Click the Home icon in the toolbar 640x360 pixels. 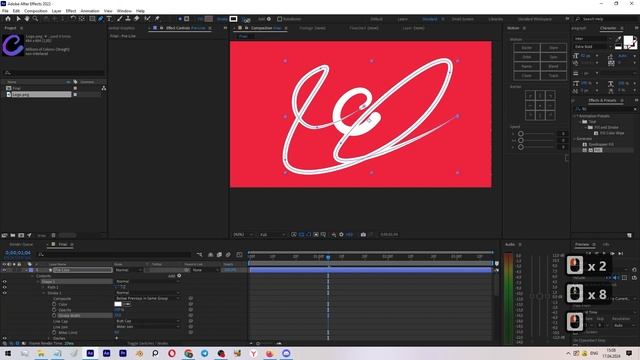click(8, 19)
